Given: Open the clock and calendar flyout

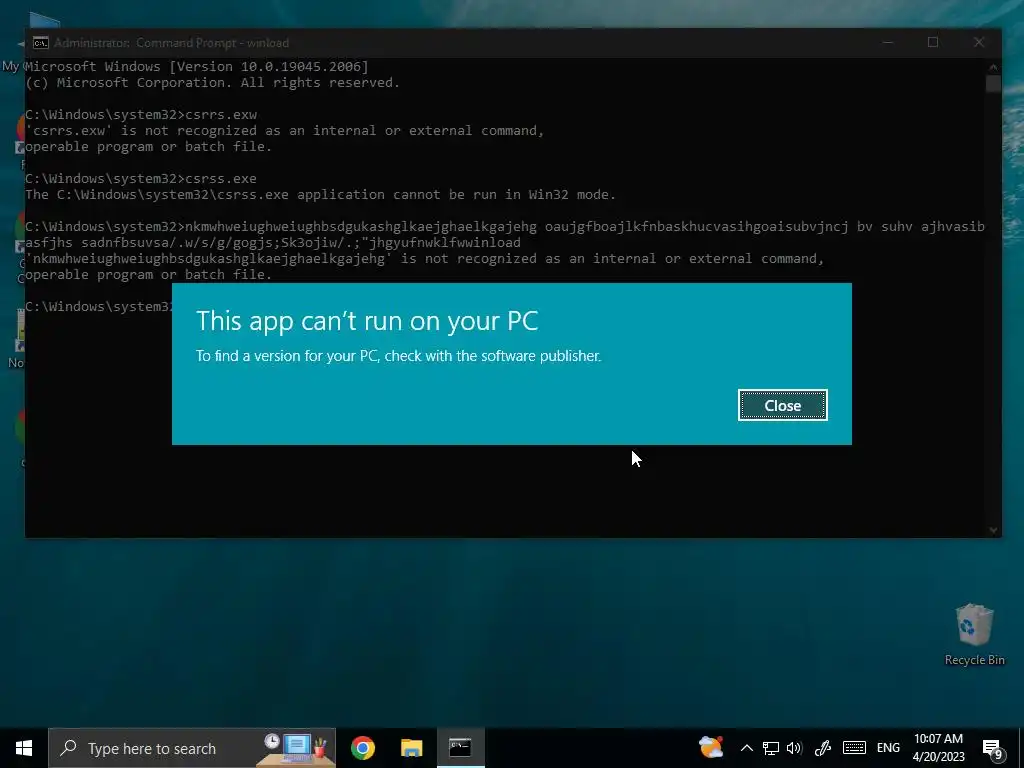Looking at the screenshot, I should click(938, 748).
